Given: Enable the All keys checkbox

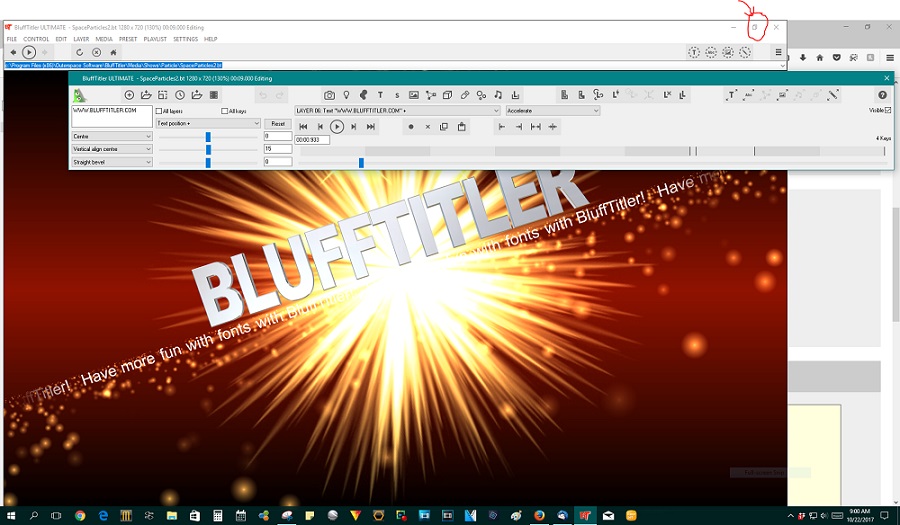Looking at the screenshot, I should (x=225, y=111).
